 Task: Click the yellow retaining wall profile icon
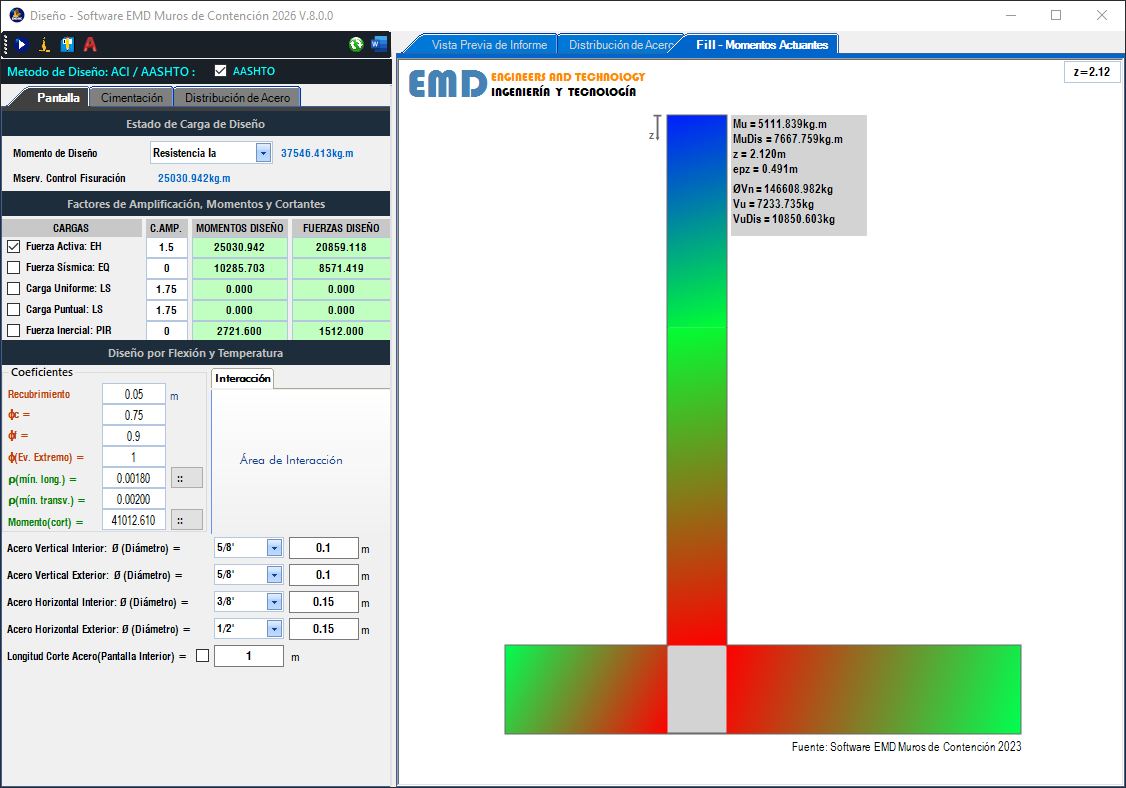44,45
